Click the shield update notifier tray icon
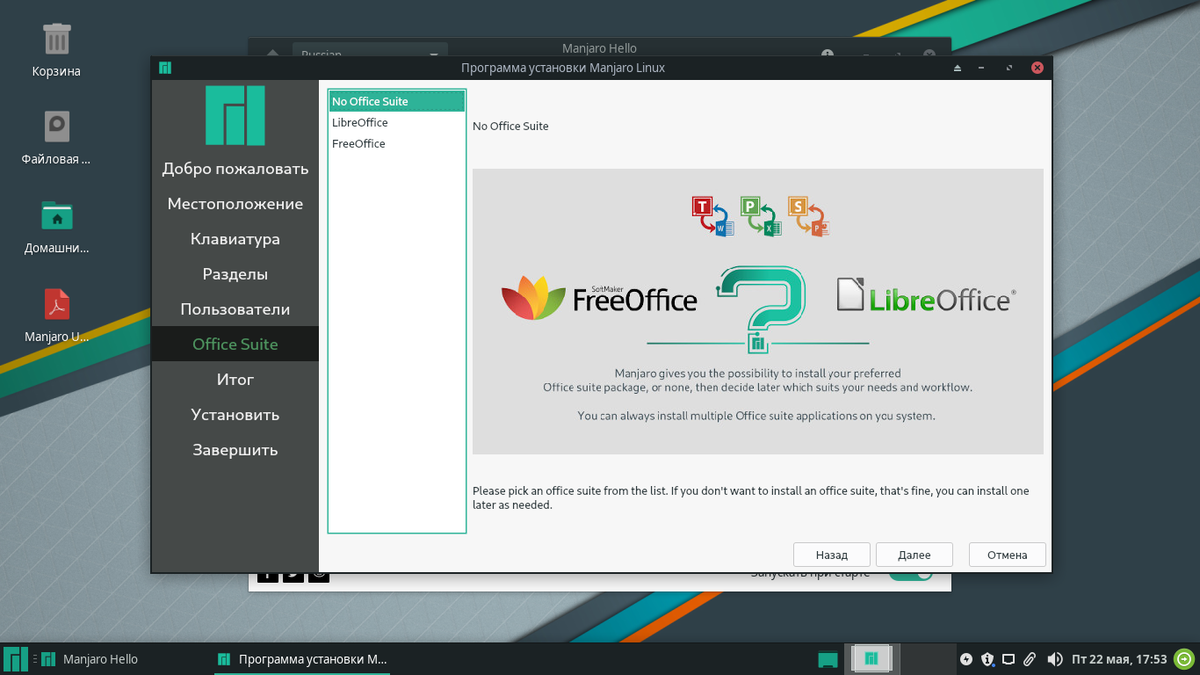This screenshot has height=675, width=1200. [987, 659]
